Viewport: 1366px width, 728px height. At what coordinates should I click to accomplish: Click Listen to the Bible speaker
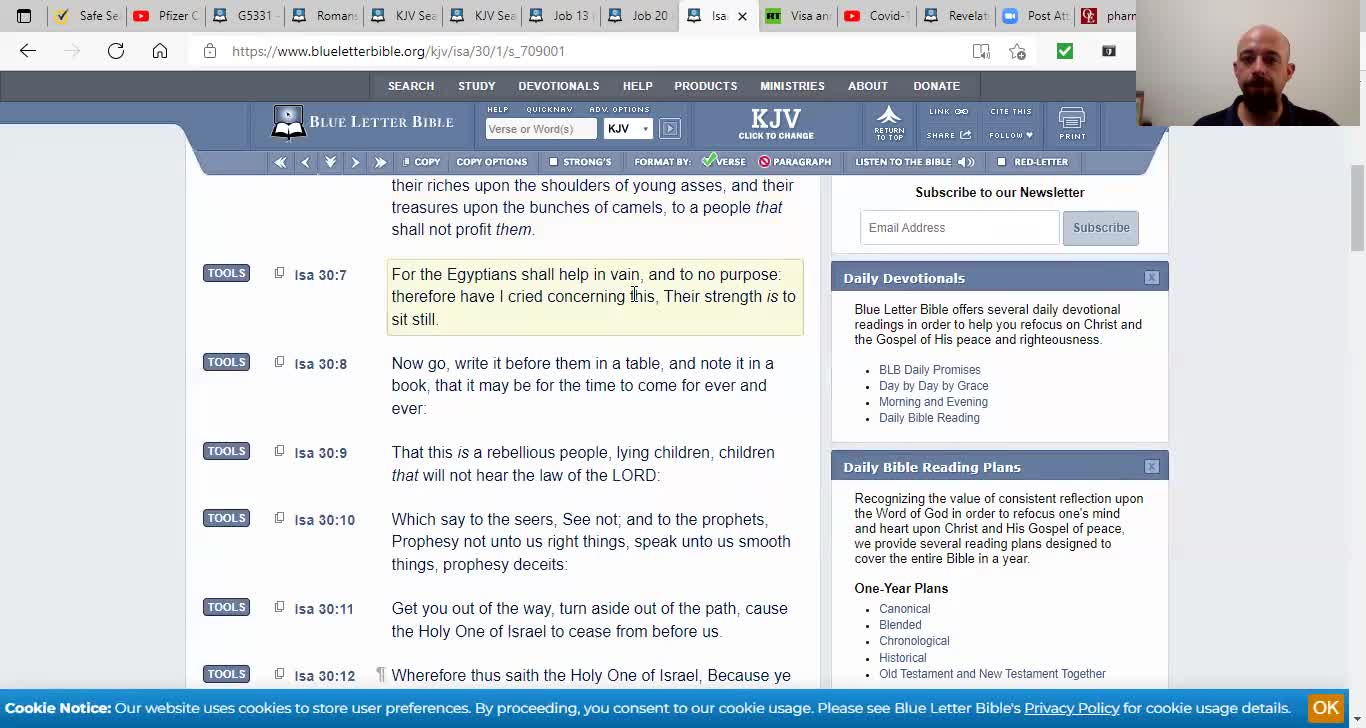click(914, 162)
